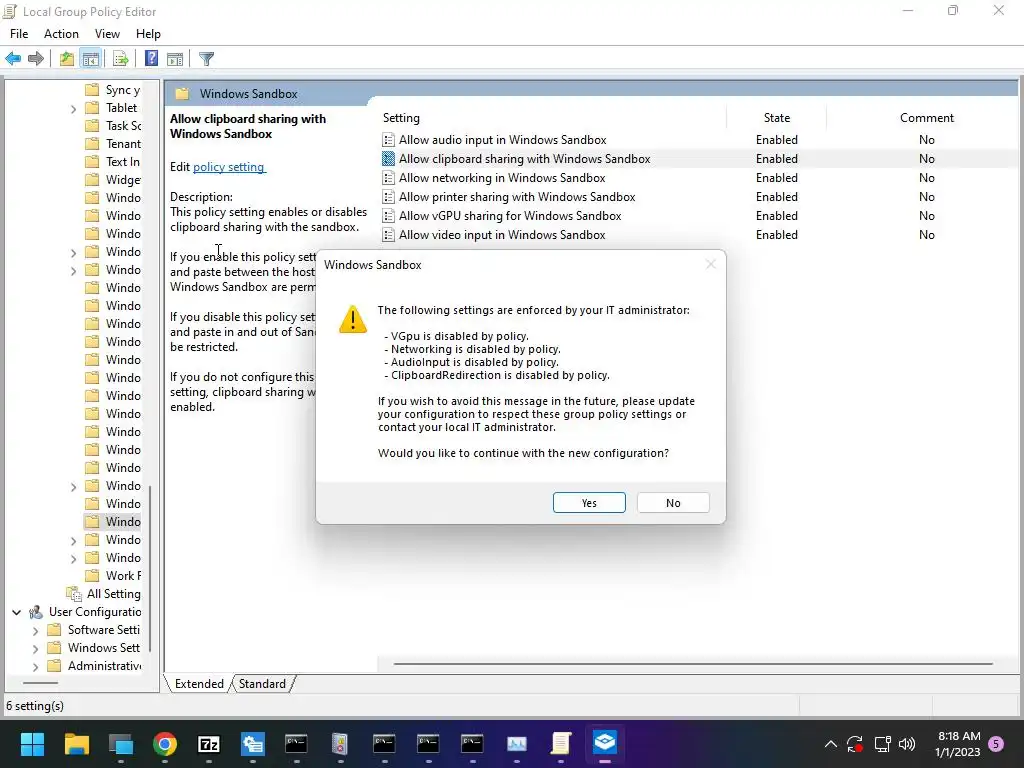
Task: Click the tree pane vertical scrollbar
Action: point(150,568)
